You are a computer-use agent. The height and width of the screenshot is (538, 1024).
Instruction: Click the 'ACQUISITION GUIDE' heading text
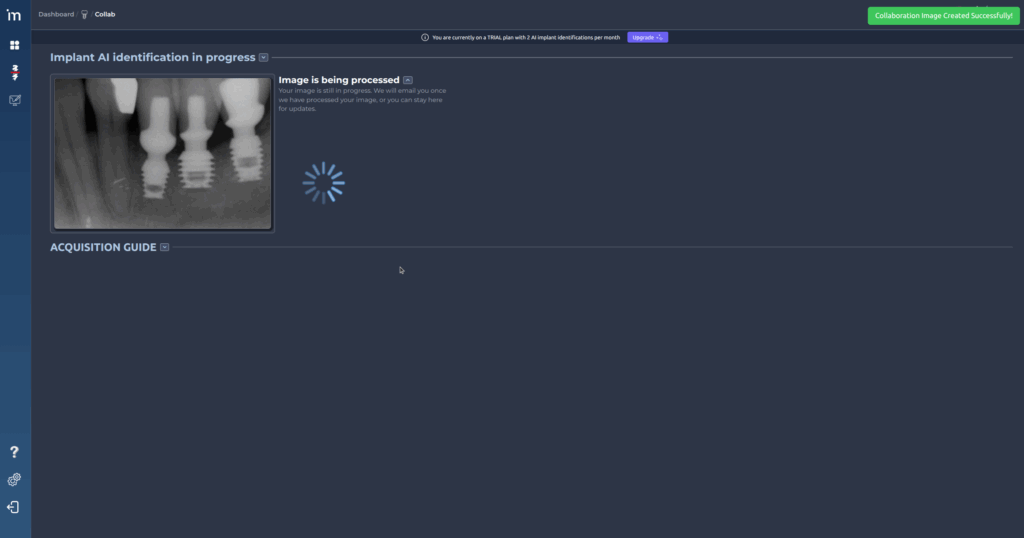(103, 247)
